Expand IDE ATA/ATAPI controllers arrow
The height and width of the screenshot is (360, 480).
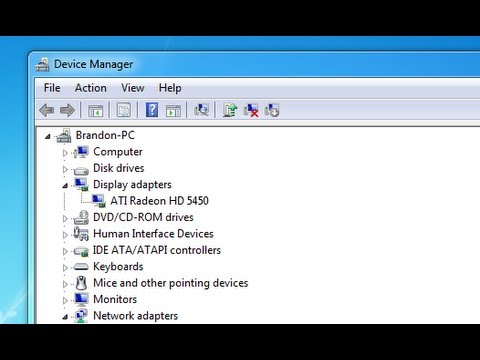click(65, 251)
